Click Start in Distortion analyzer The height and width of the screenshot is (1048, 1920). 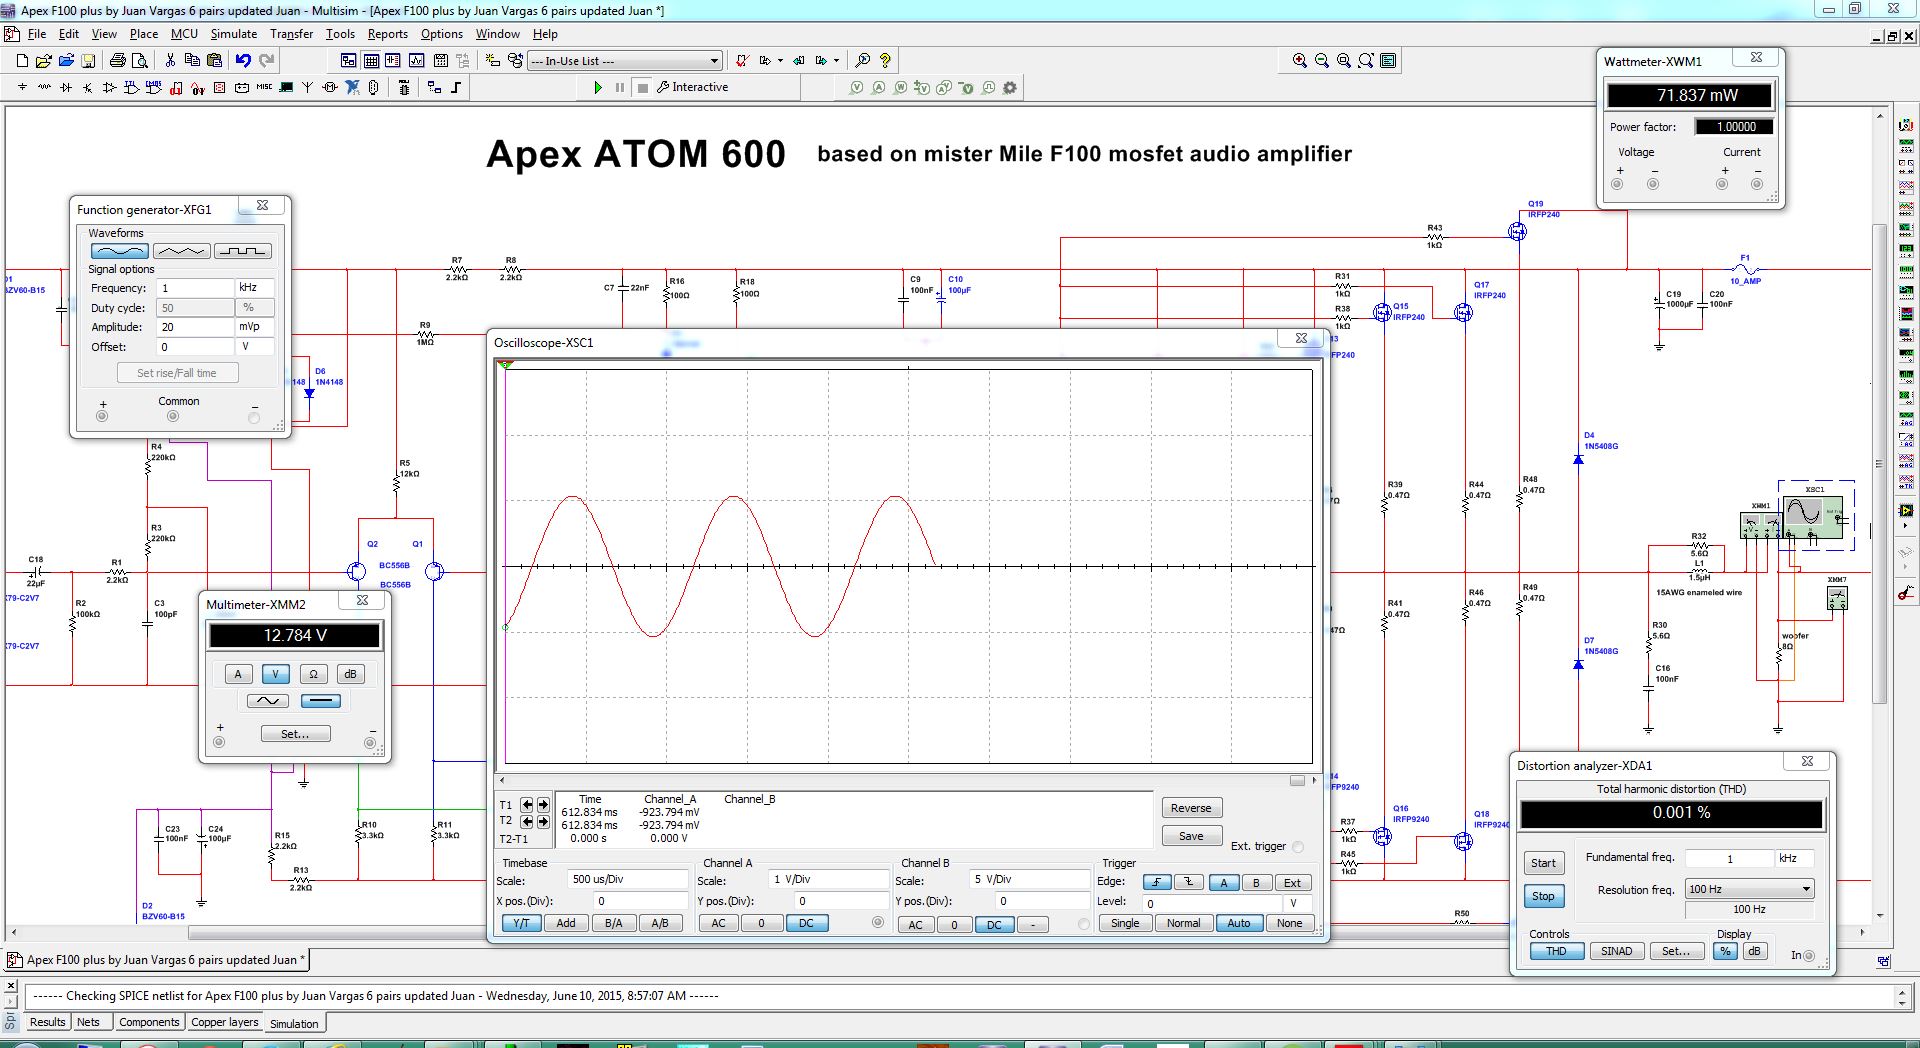click(1543, 863)
